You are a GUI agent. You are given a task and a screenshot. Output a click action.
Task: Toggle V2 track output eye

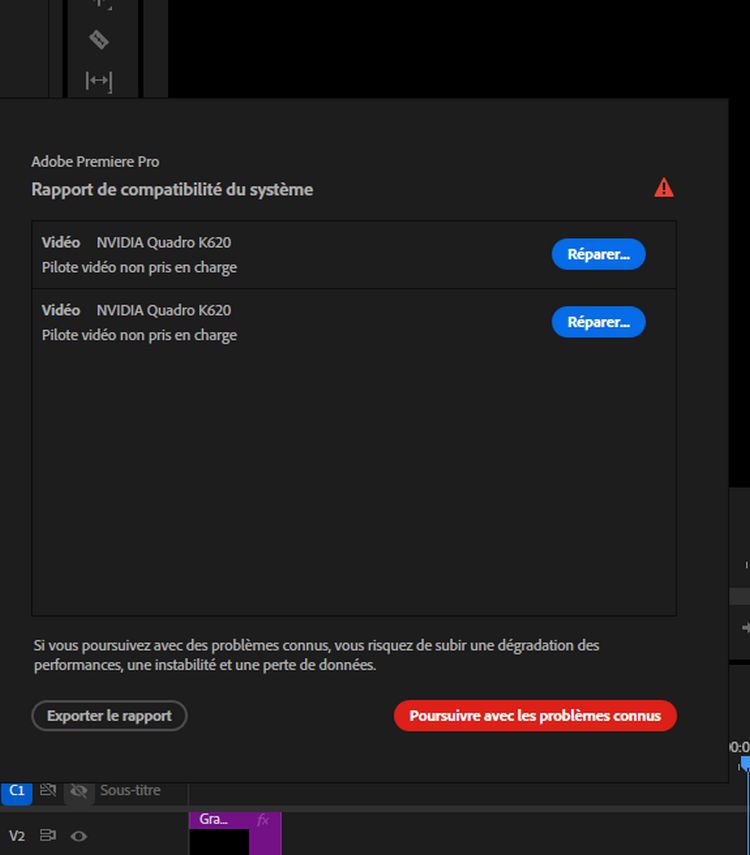(79, 836)
